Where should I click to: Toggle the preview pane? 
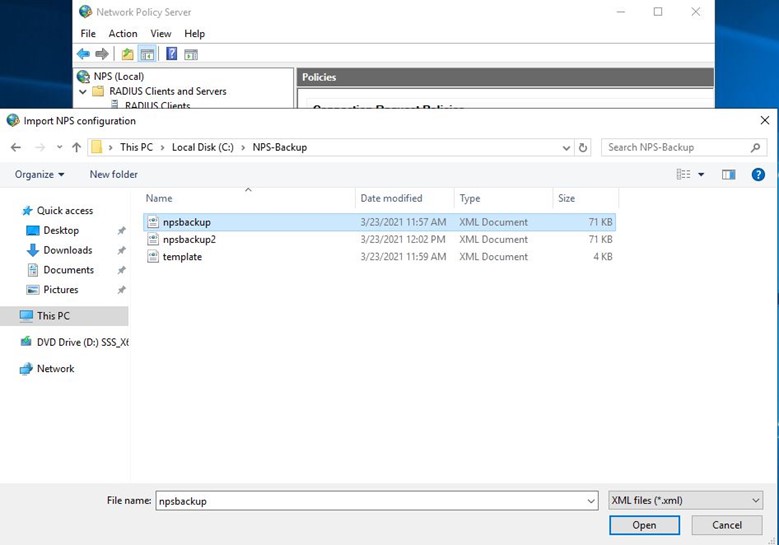pyautogui.click(x=728, y=174)
